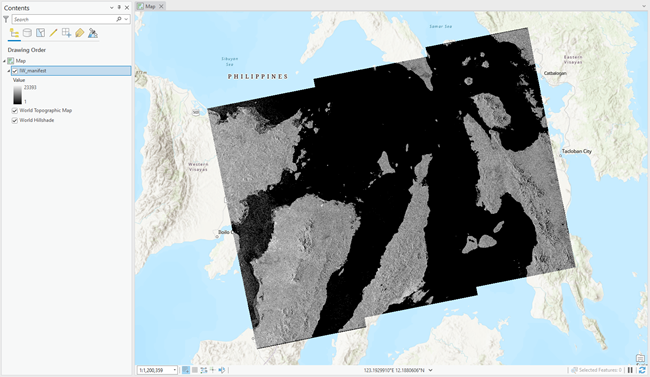Switch to List By Selection view
This screenshot has width=650, height=377.
(x=40, y=33)
